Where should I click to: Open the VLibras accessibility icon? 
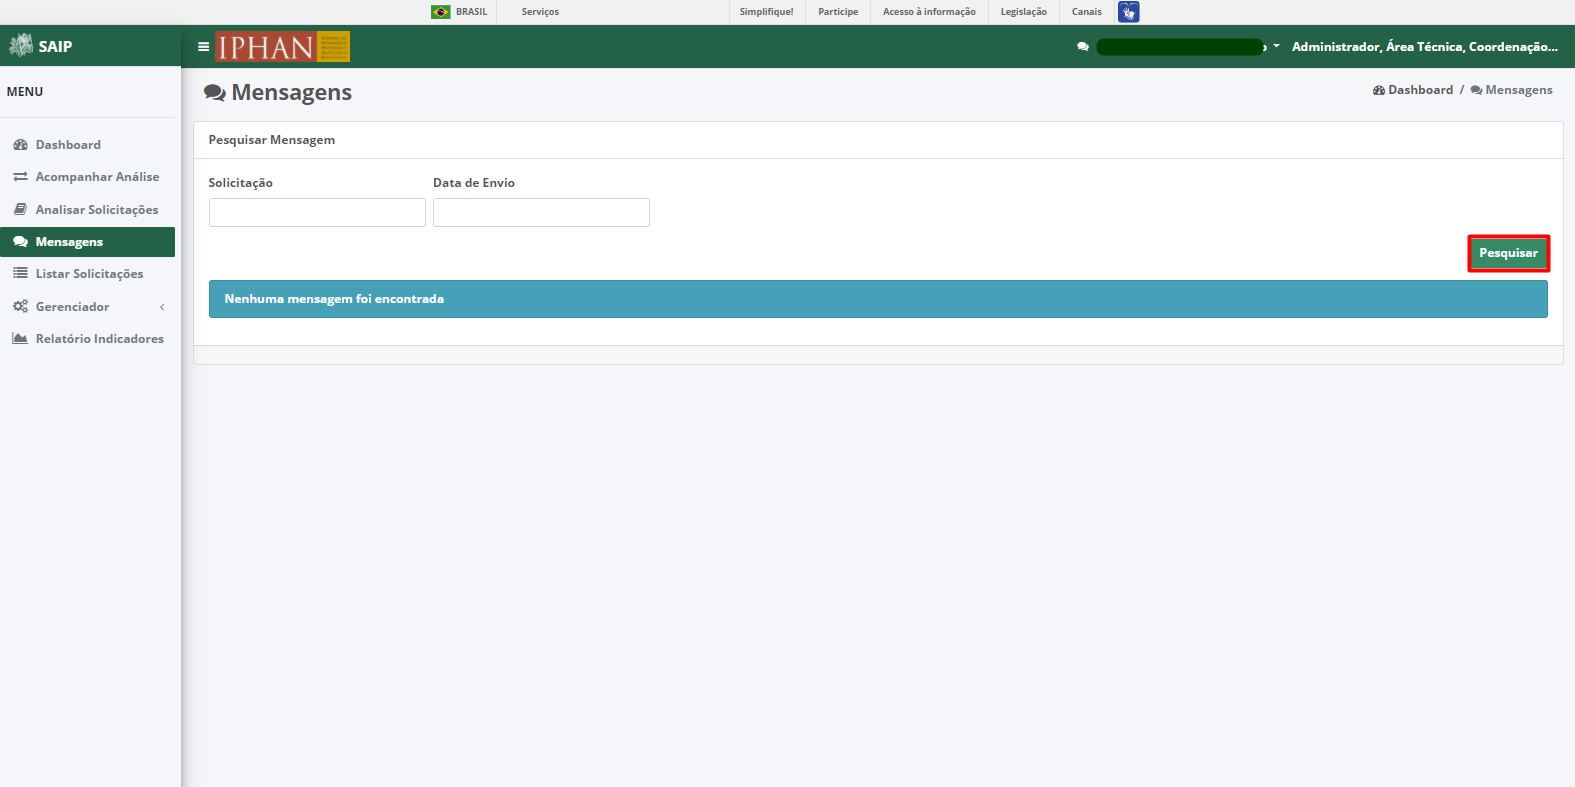(1129, 12)
